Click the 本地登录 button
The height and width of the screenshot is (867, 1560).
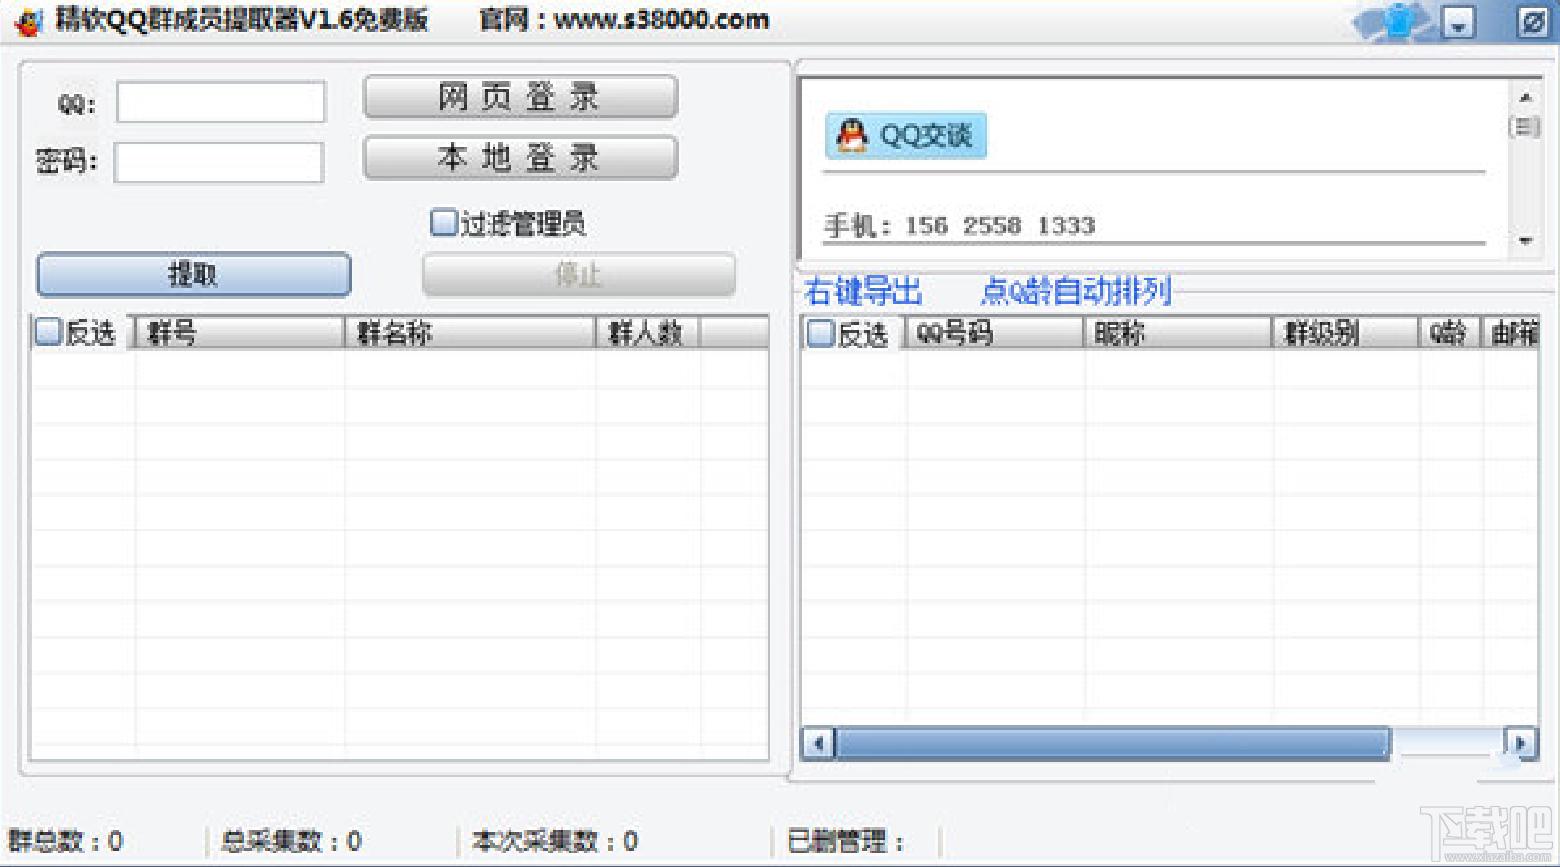[520, 157]
